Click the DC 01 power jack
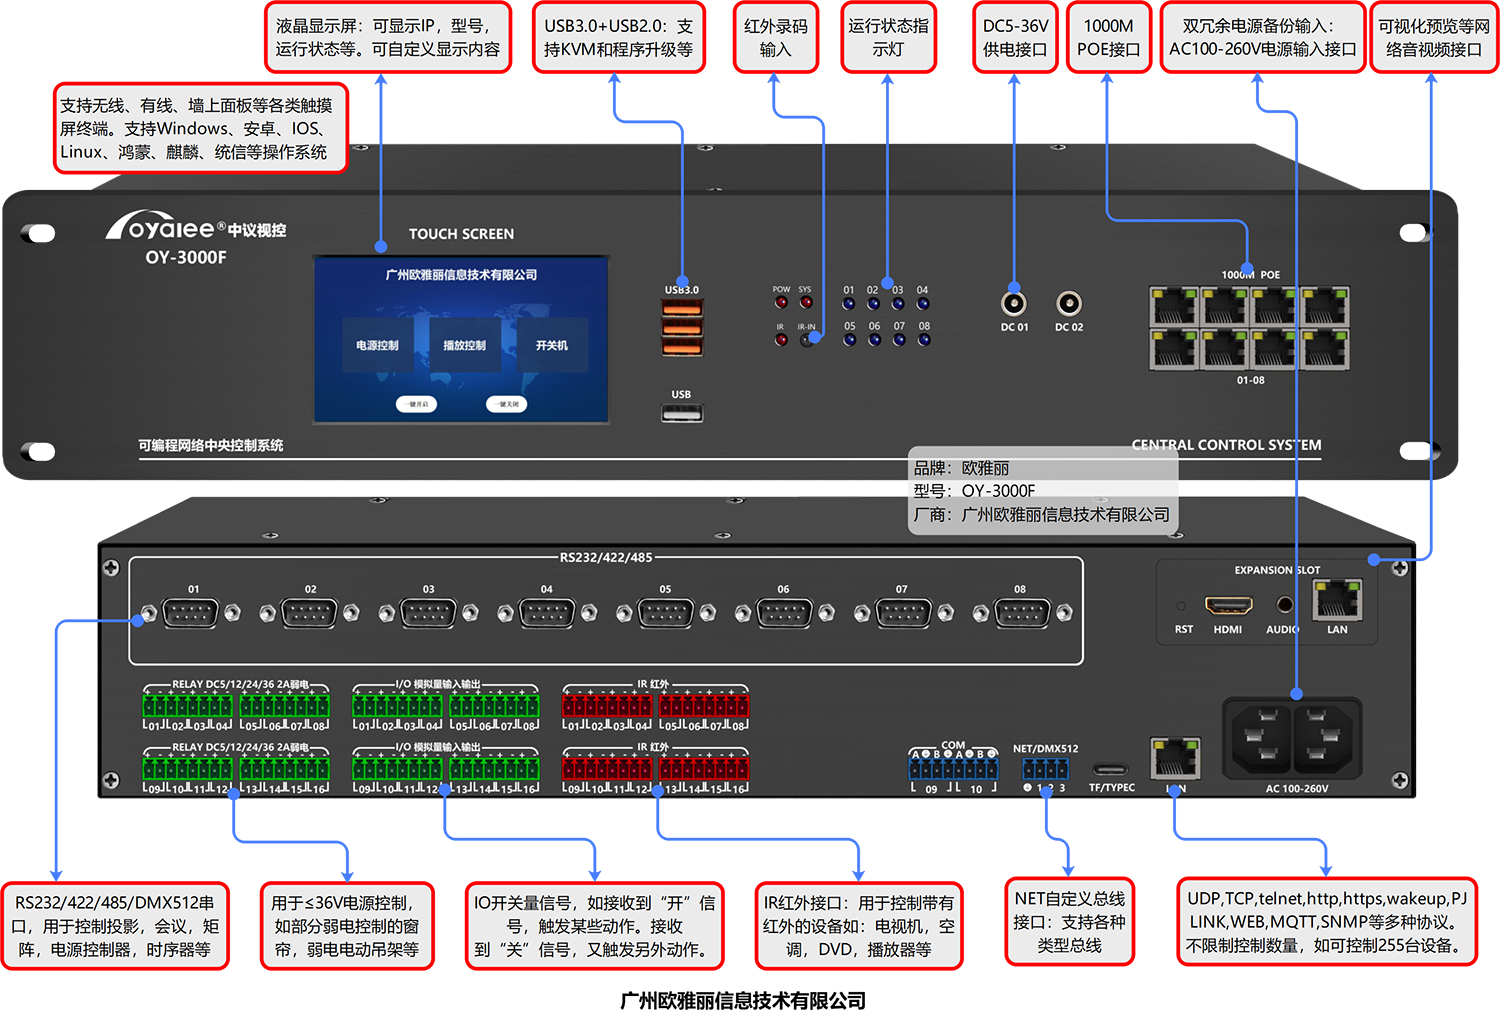 pos(1014,303)
